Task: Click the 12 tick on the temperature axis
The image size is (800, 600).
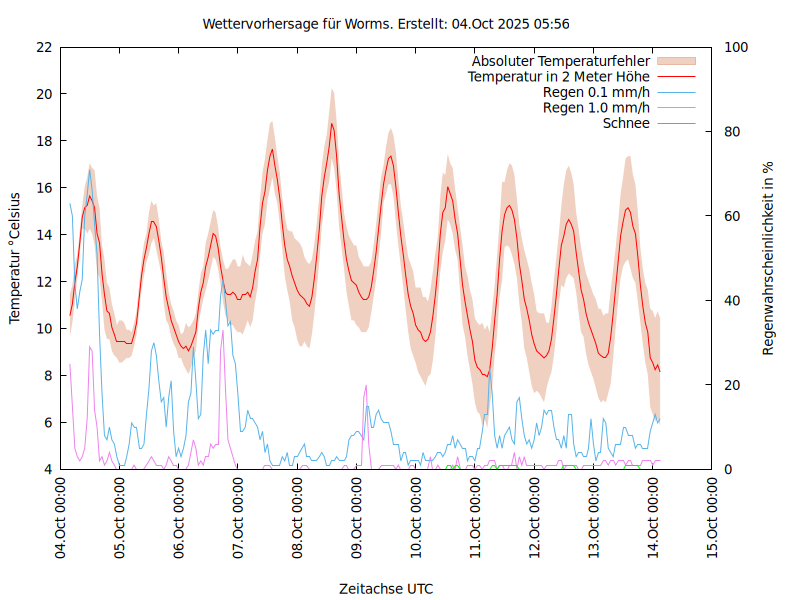Action: [44, 282]
